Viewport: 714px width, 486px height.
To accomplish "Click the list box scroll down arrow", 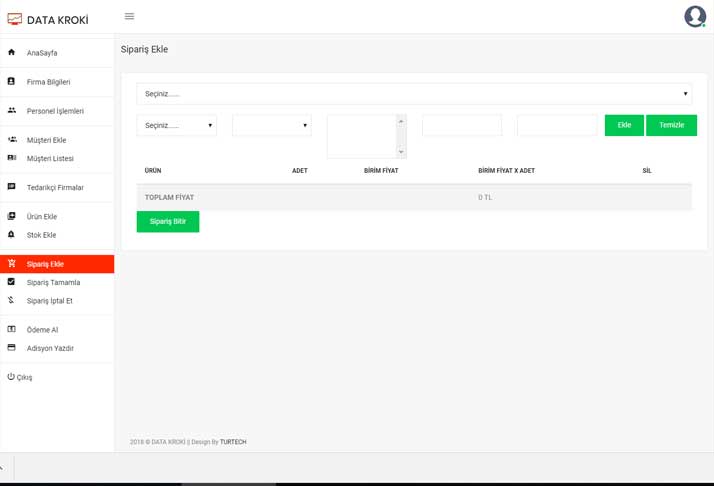I will click(x=401, y=152).
